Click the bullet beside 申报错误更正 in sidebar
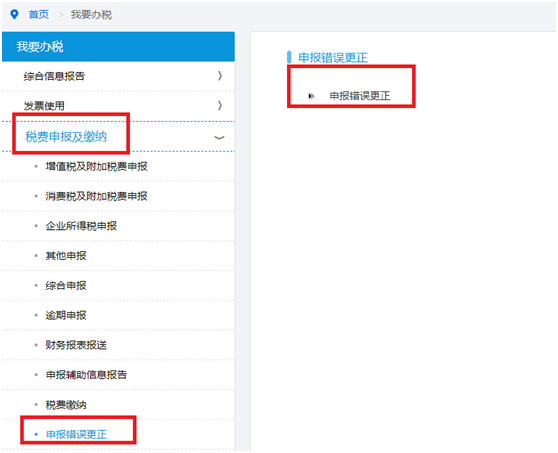 [x=36, y=434]
